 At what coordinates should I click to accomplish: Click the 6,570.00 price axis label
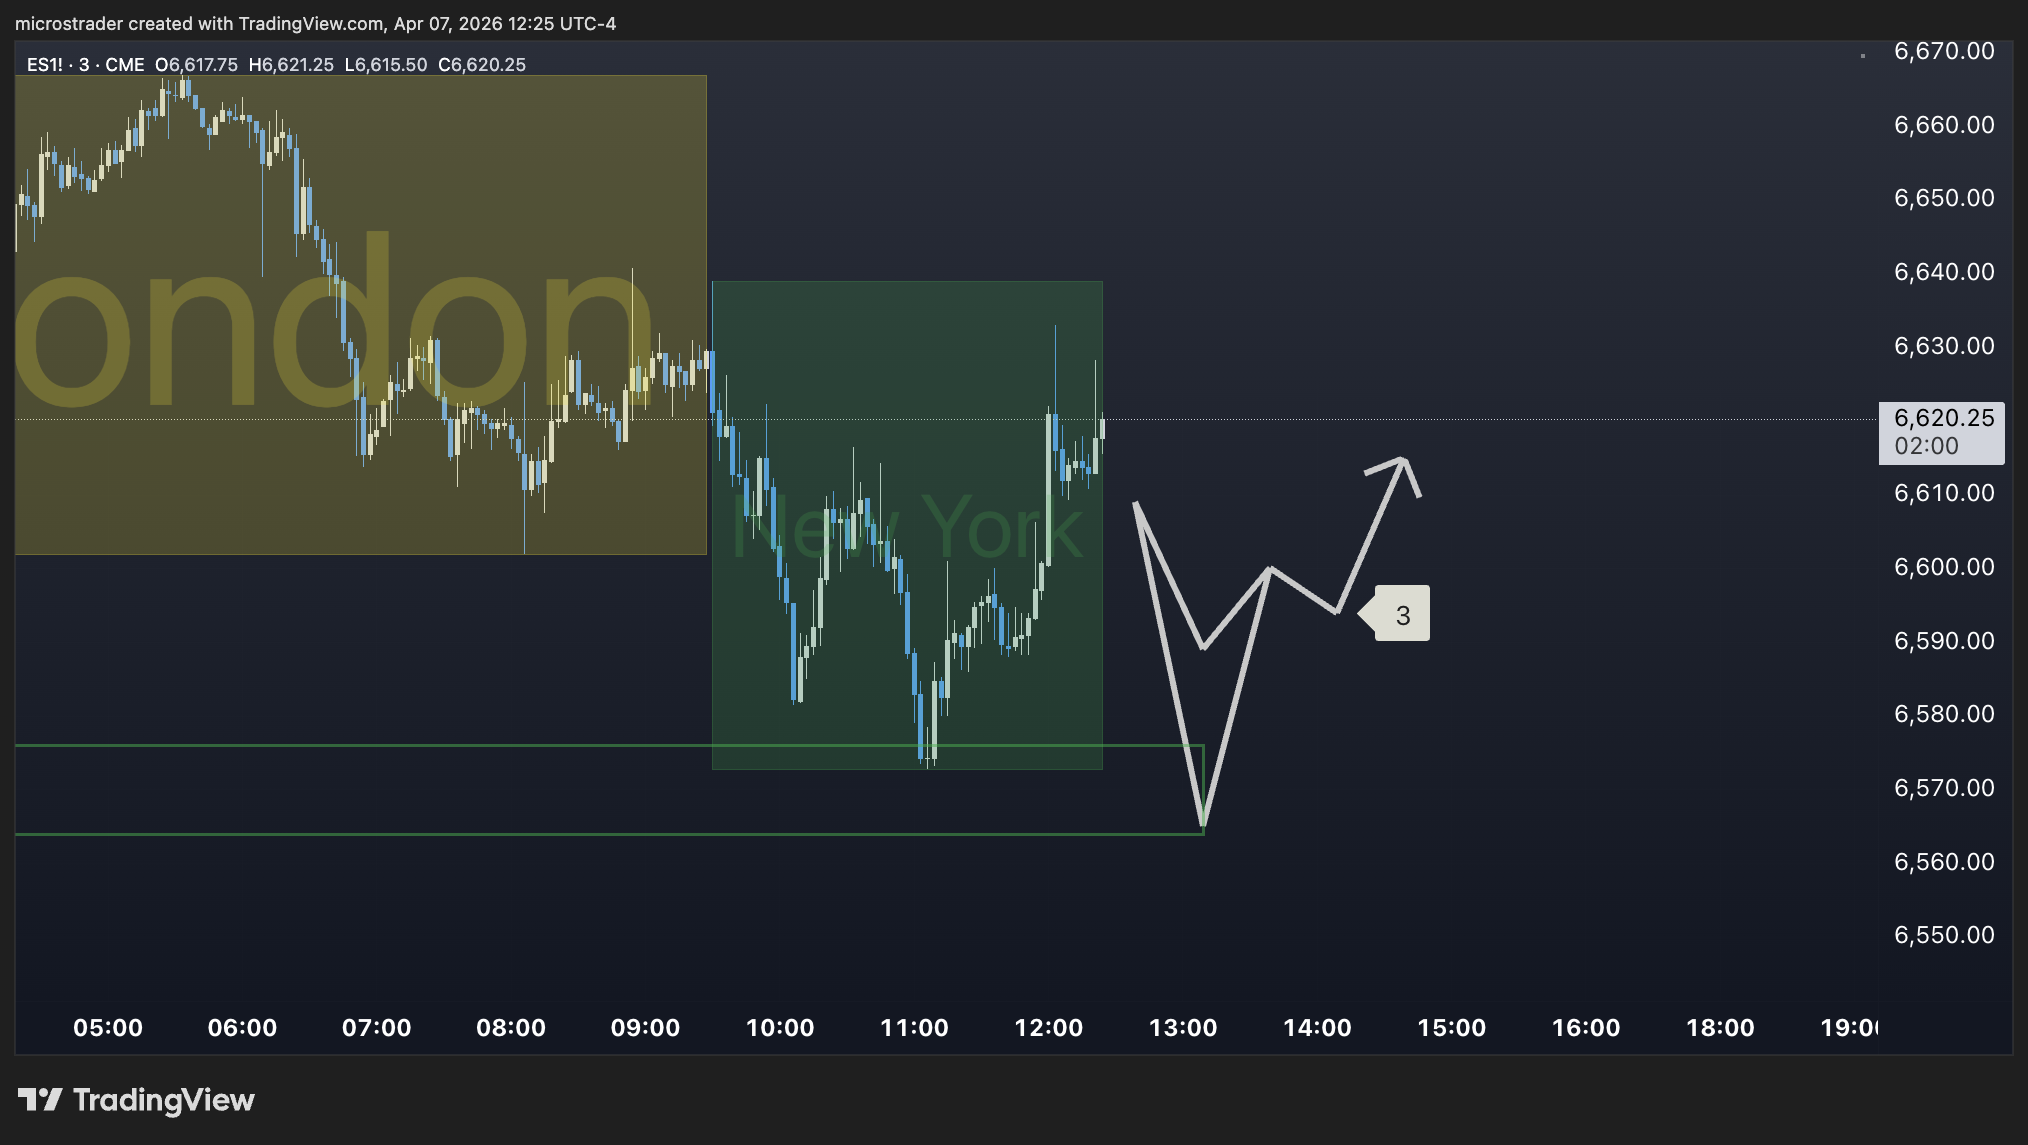pos(1944,788)
